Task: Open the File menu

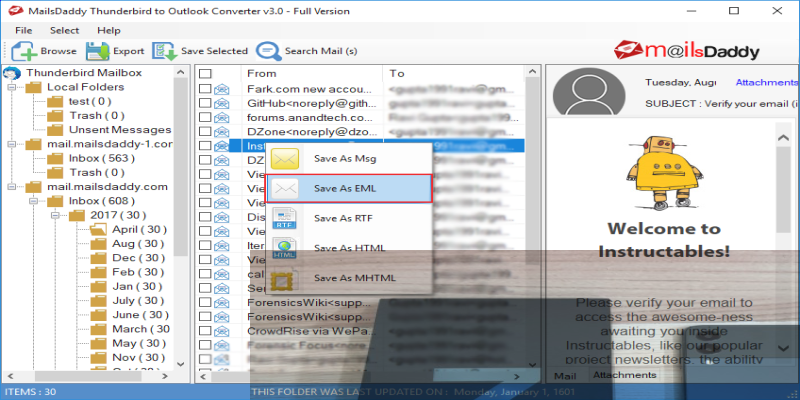Action: (x=23, y=31)
